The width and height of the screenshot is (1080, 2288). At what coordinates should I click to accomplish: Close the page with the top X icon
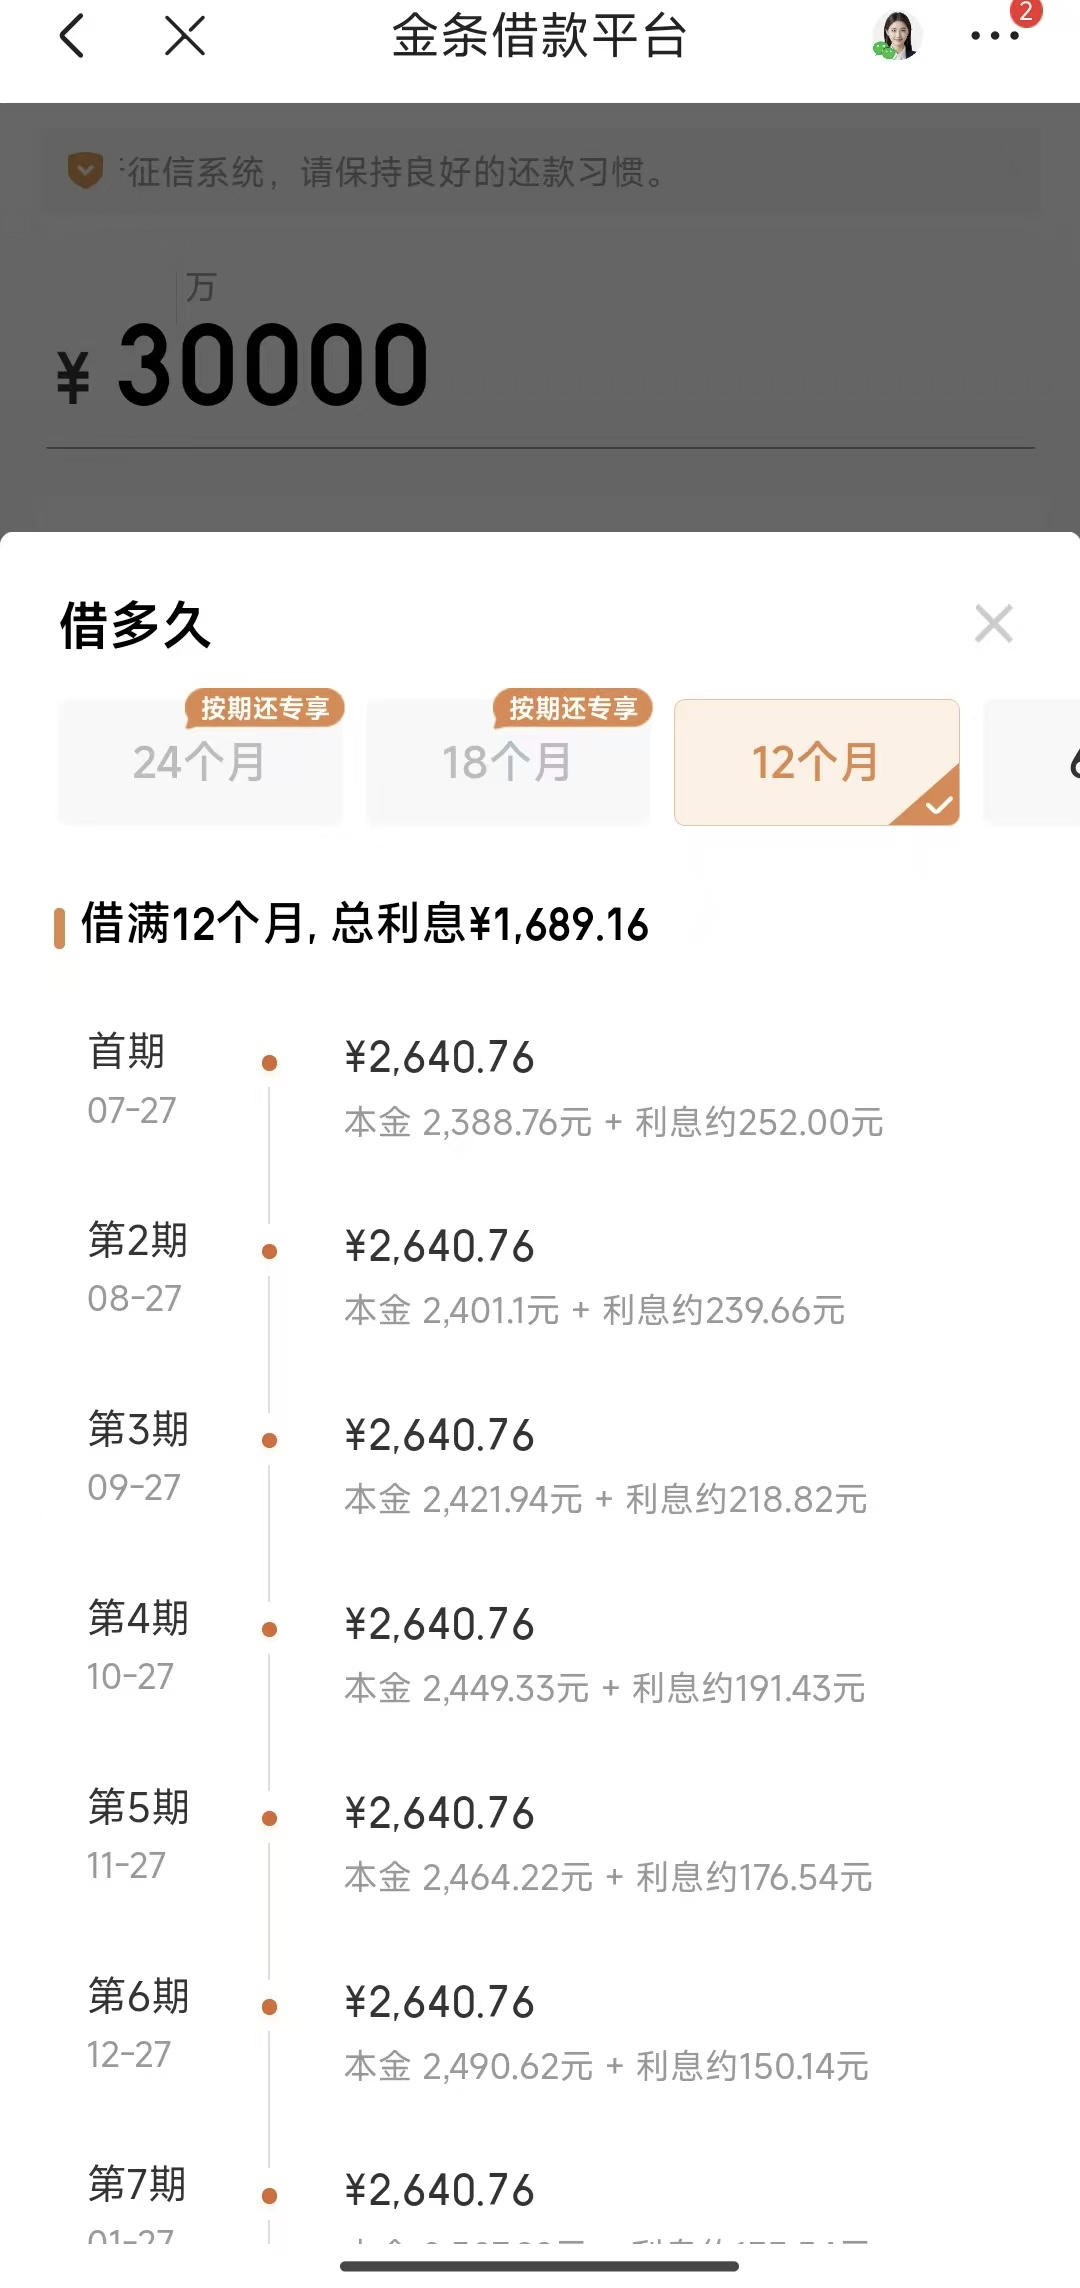point(185,36)
